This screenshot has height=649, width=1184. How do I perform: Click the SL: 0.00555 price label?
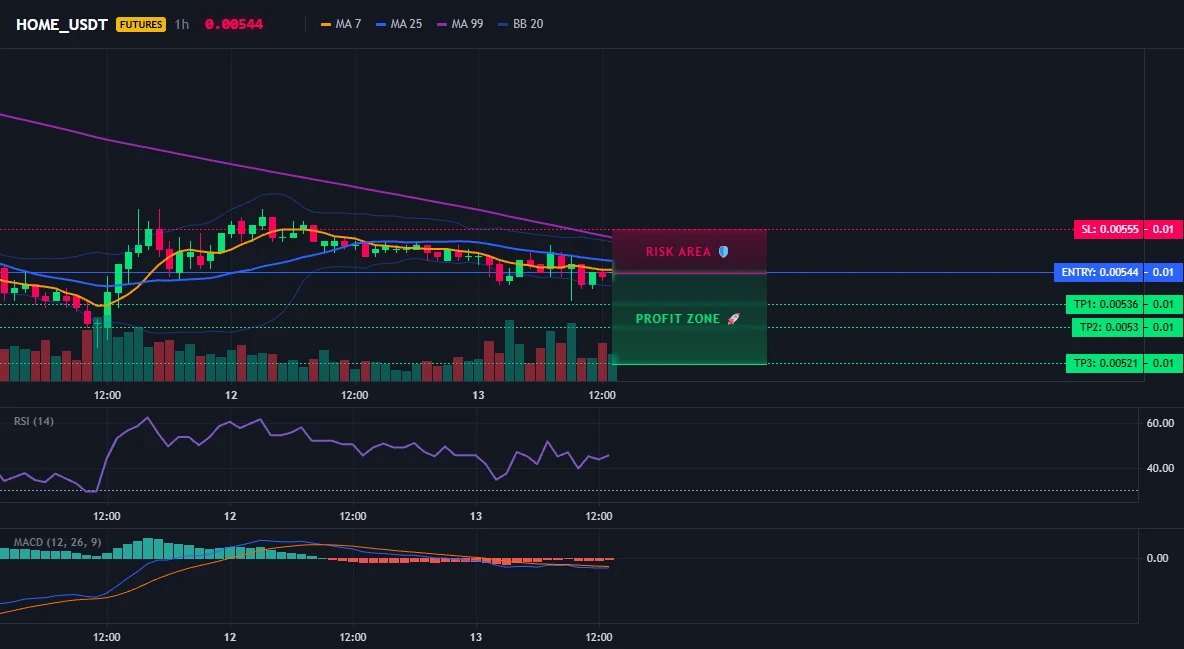click(x=1109, y=229)
